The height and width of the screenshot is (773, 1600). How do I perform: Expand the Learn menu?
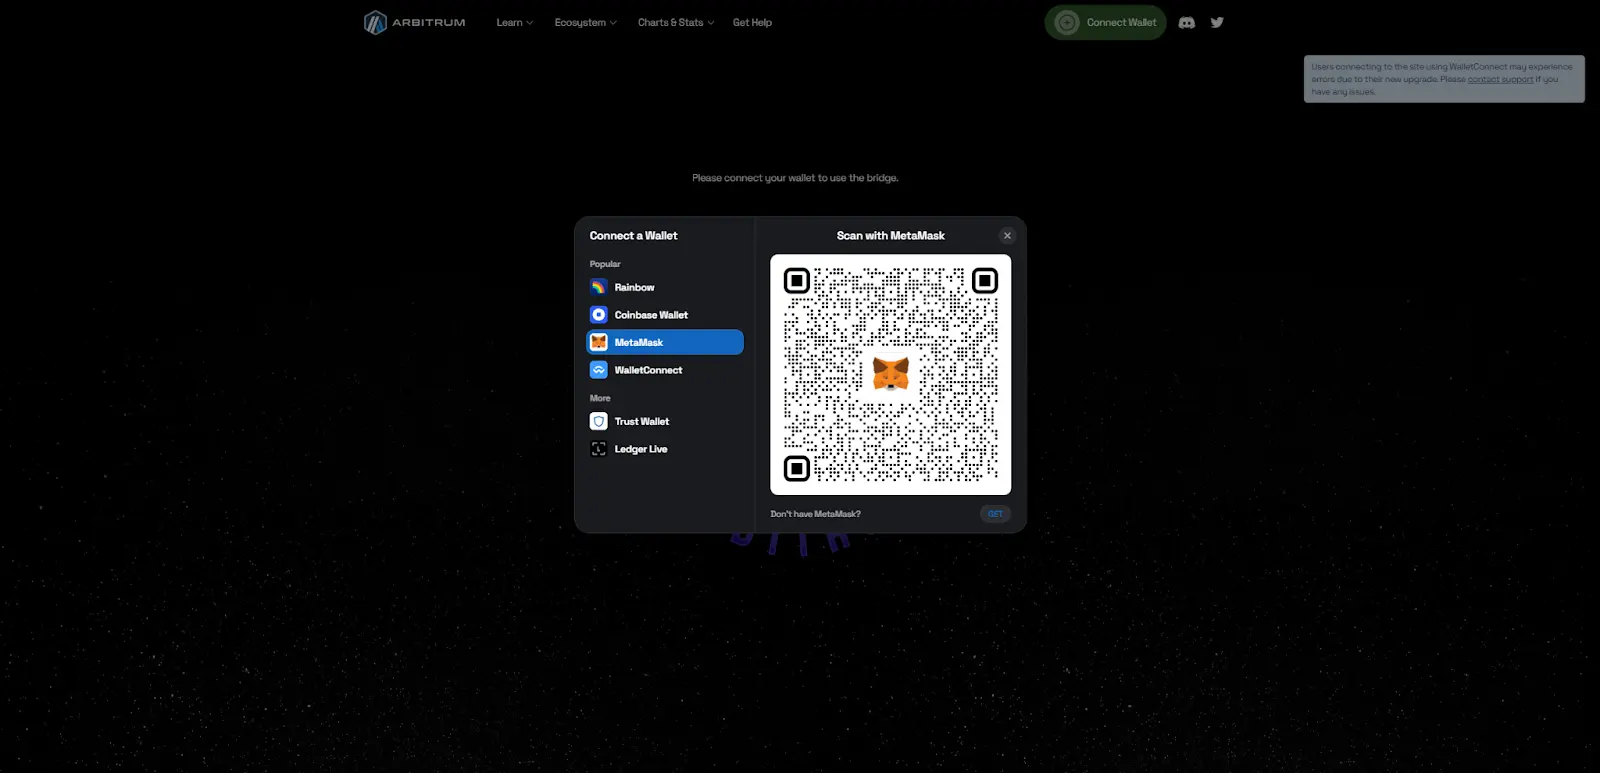tap(515, 22)
